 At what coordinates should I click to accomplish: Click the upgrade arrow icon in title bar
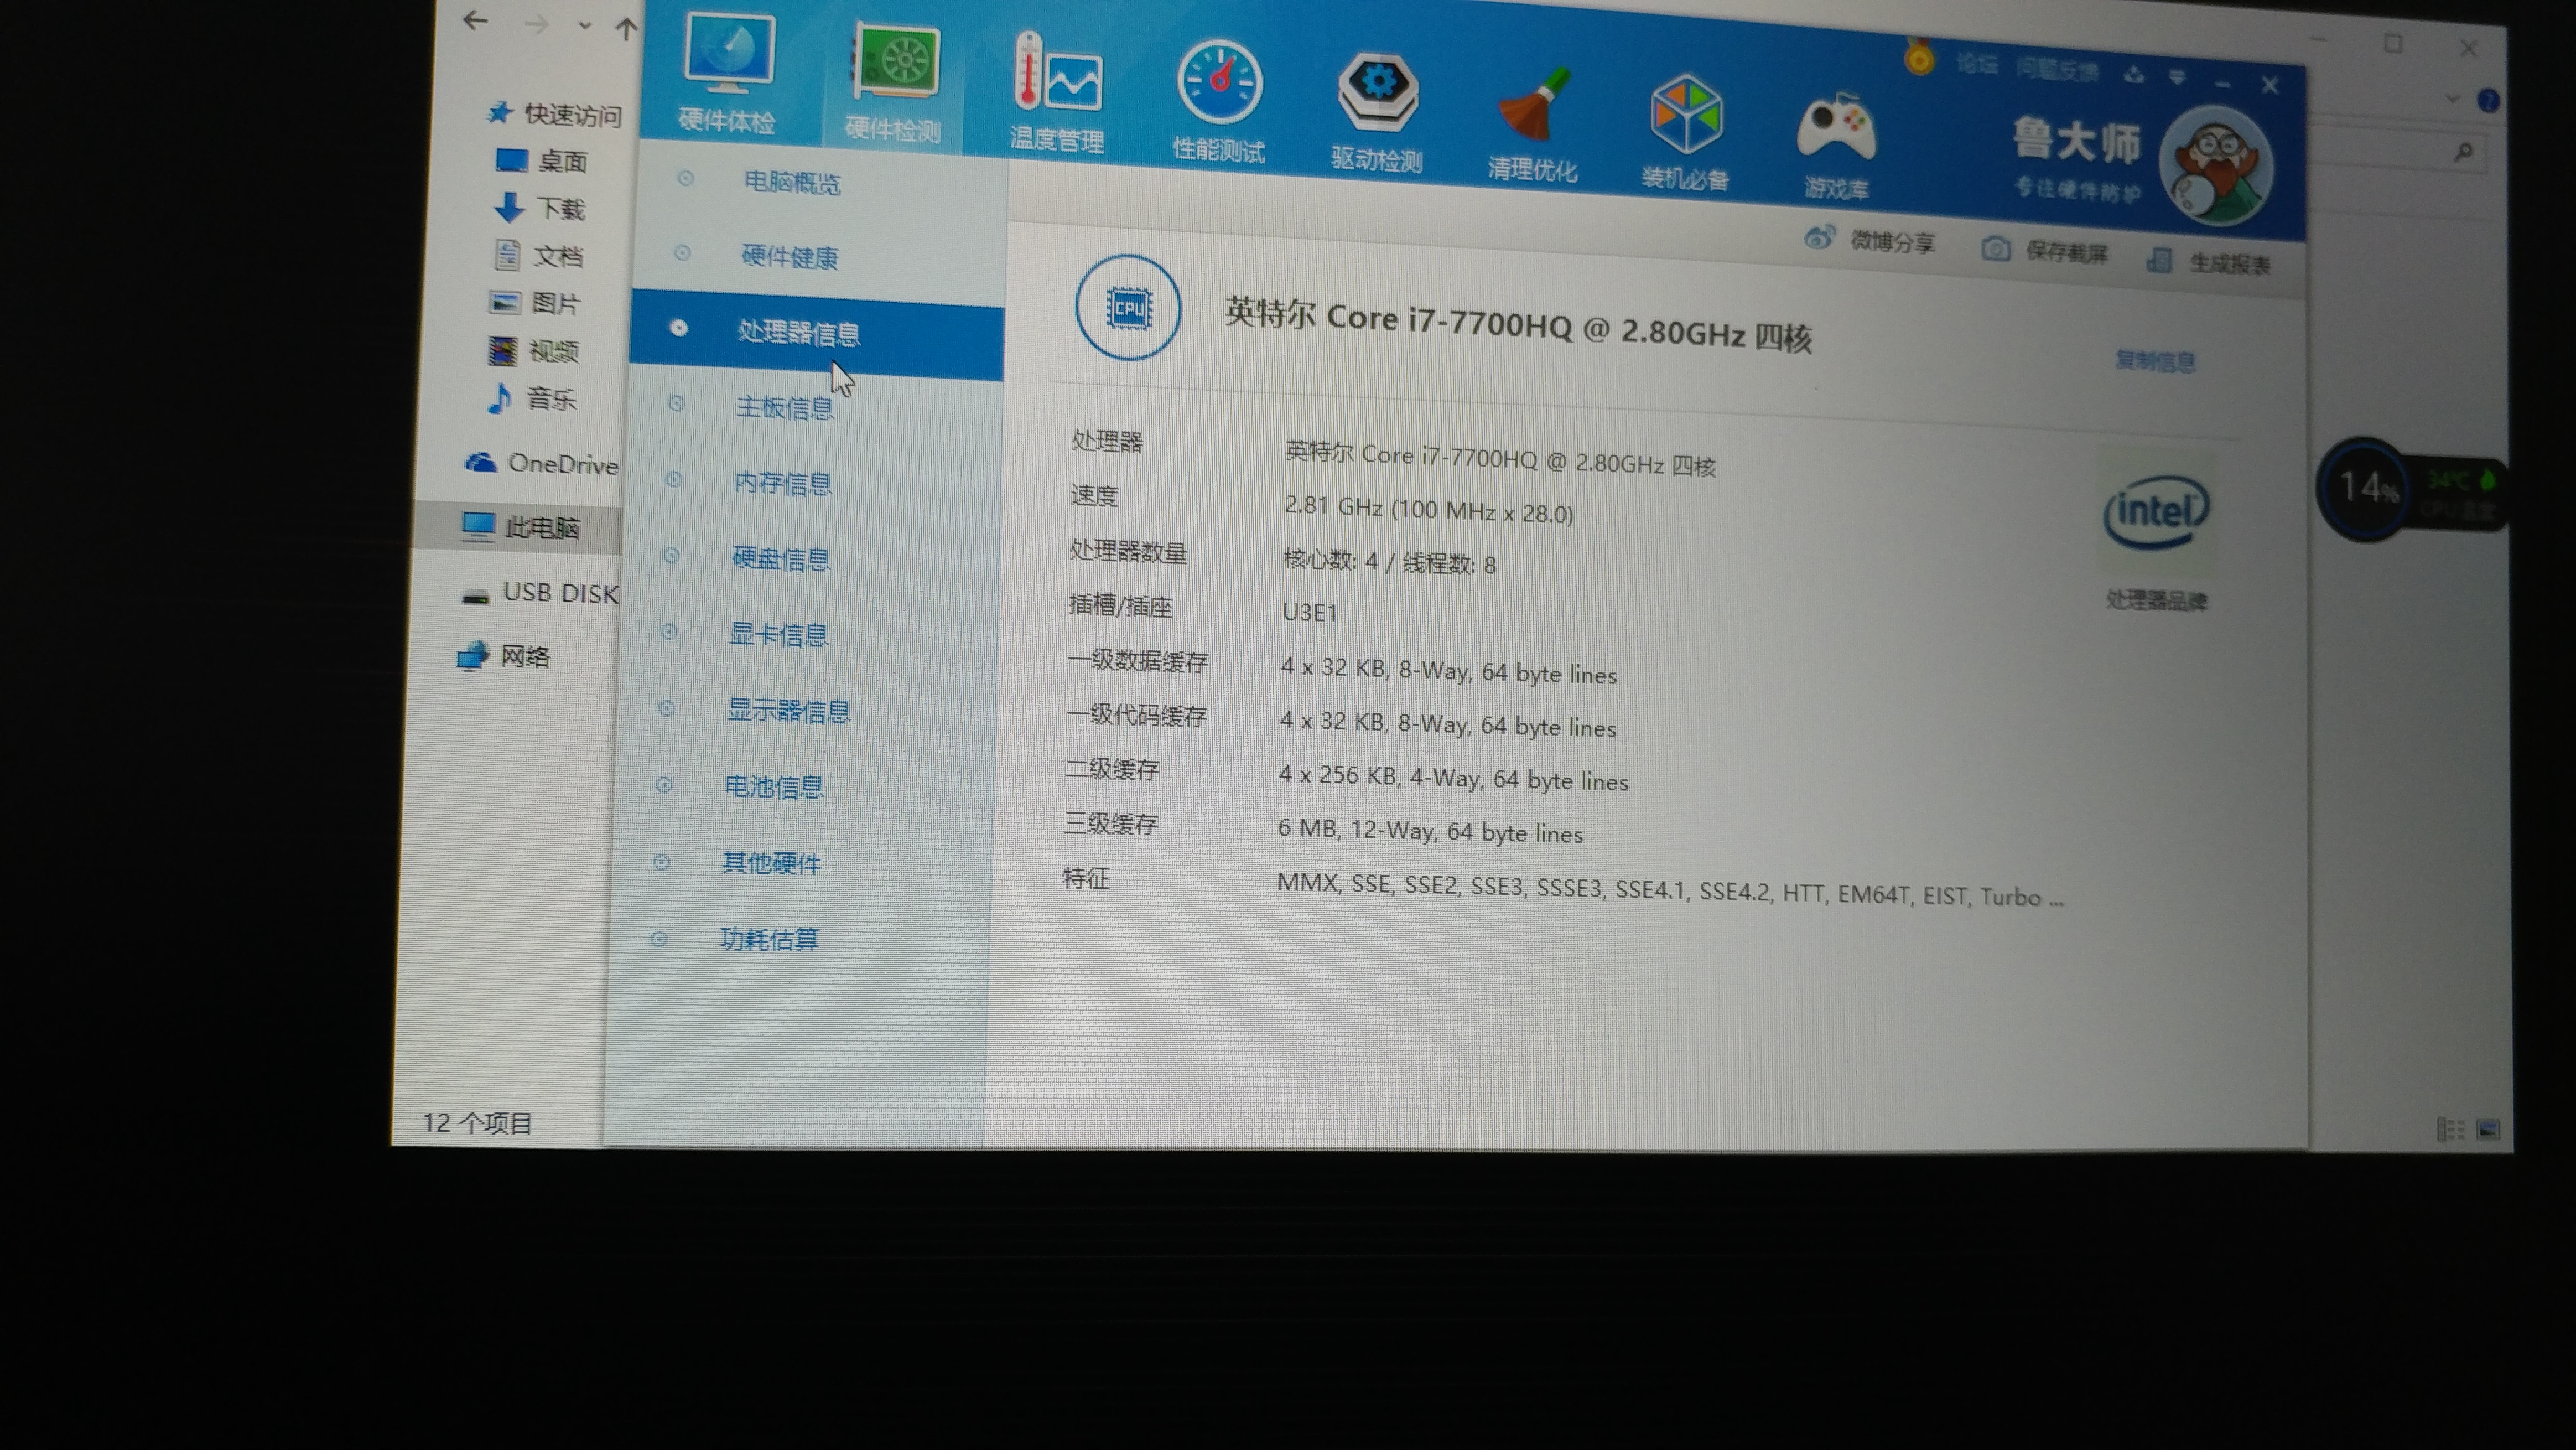click(x=2134, y=75)
